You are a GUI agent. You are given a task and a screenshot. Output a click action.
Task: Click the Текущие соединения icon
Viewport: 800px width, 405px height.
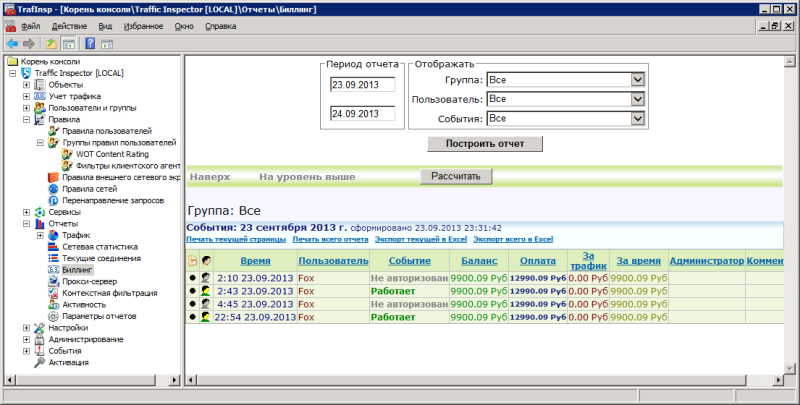point(53,258)
